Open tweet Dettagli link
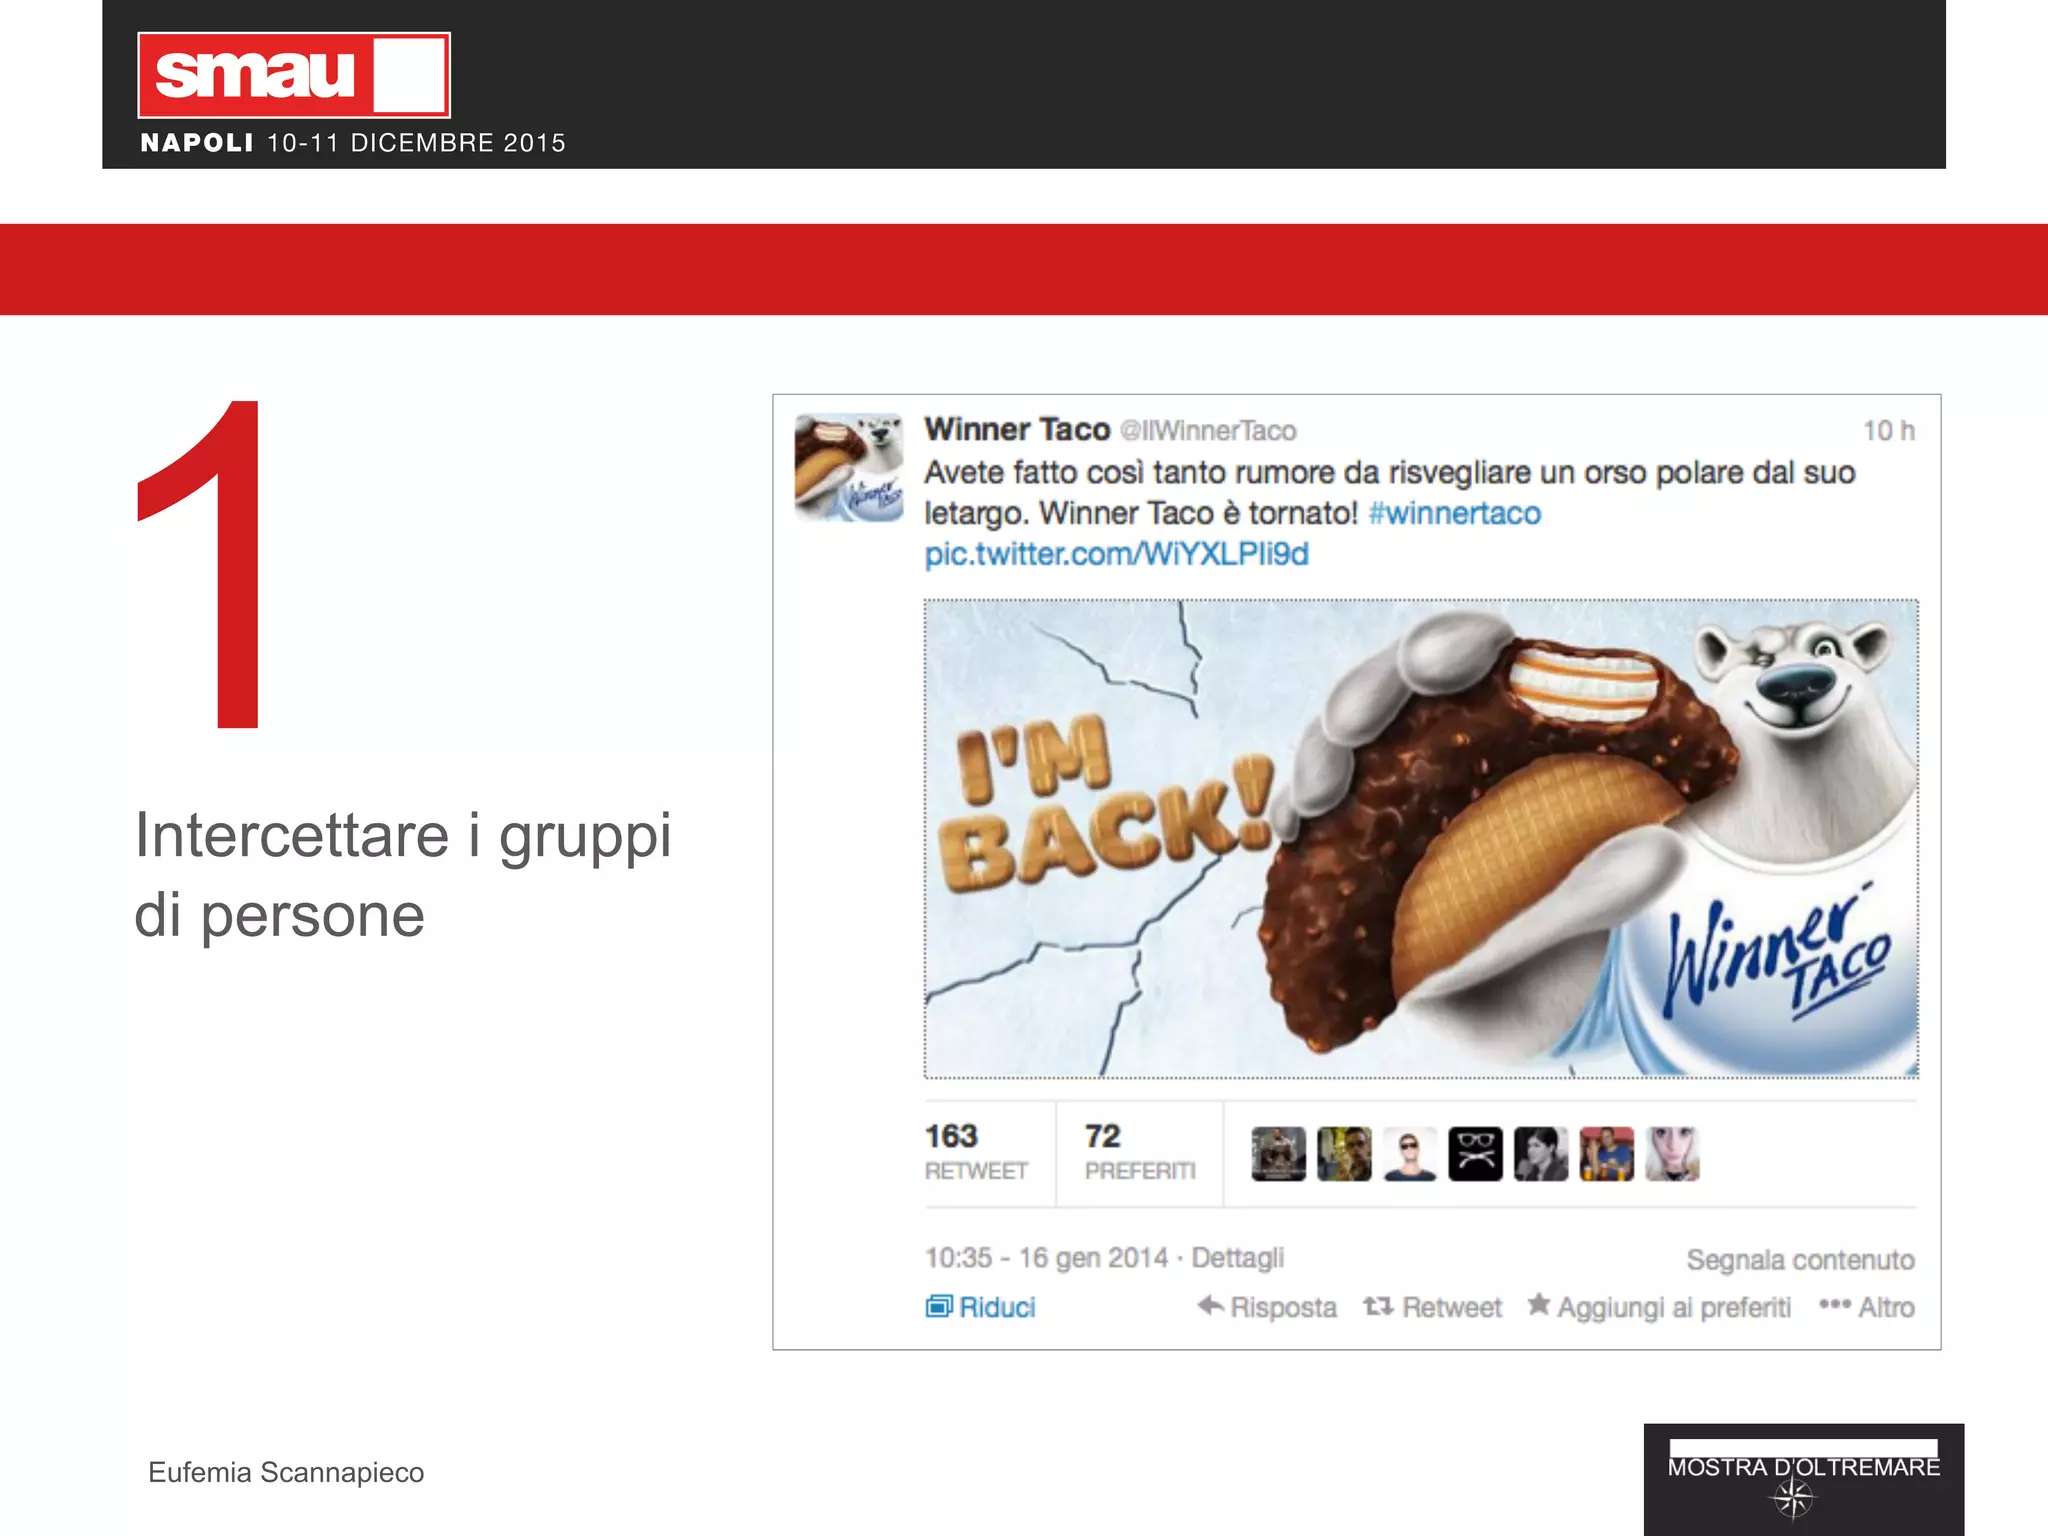Screen dimensions: 2048x1536 [1237, 1258]
